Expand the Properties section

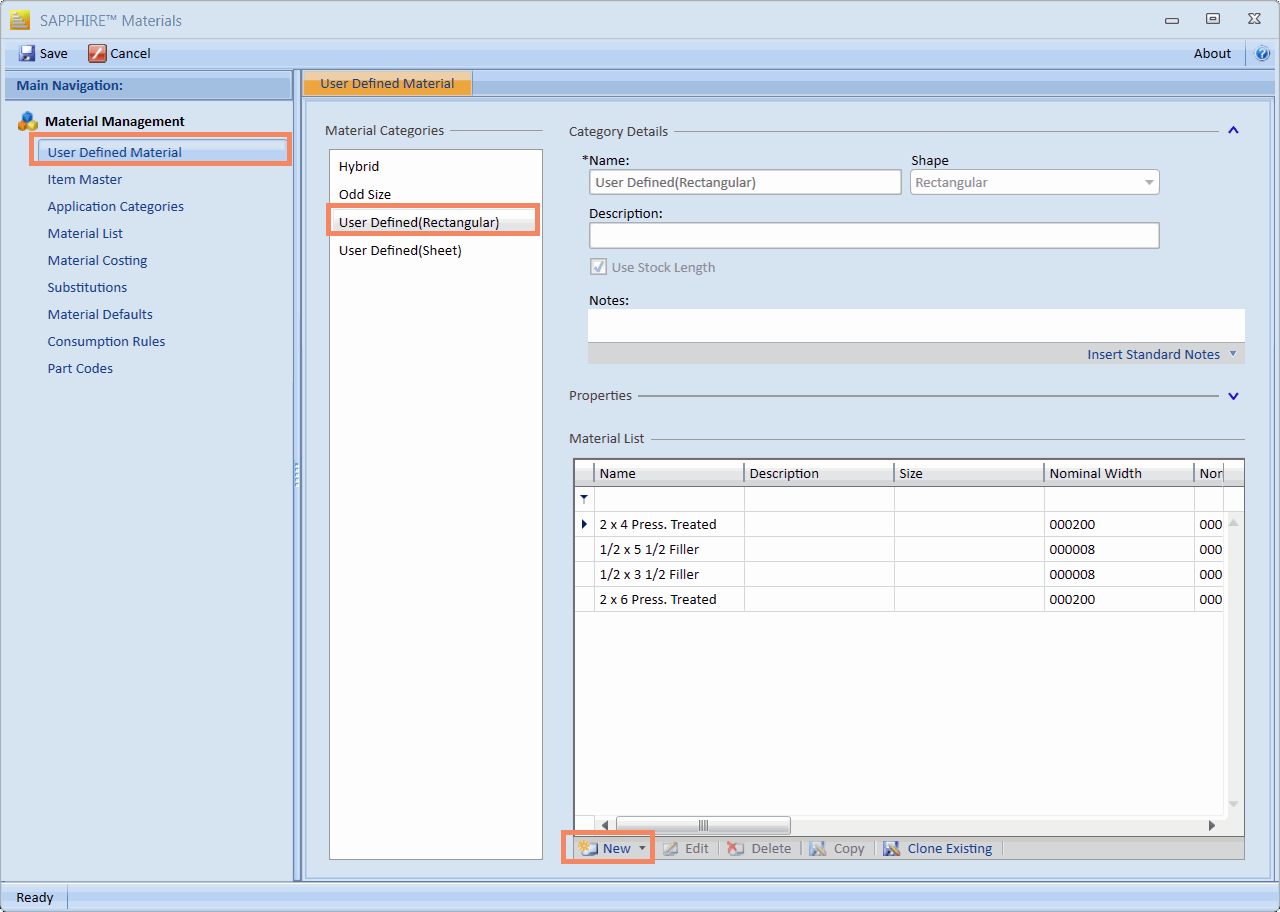[x=1233, y=396]
